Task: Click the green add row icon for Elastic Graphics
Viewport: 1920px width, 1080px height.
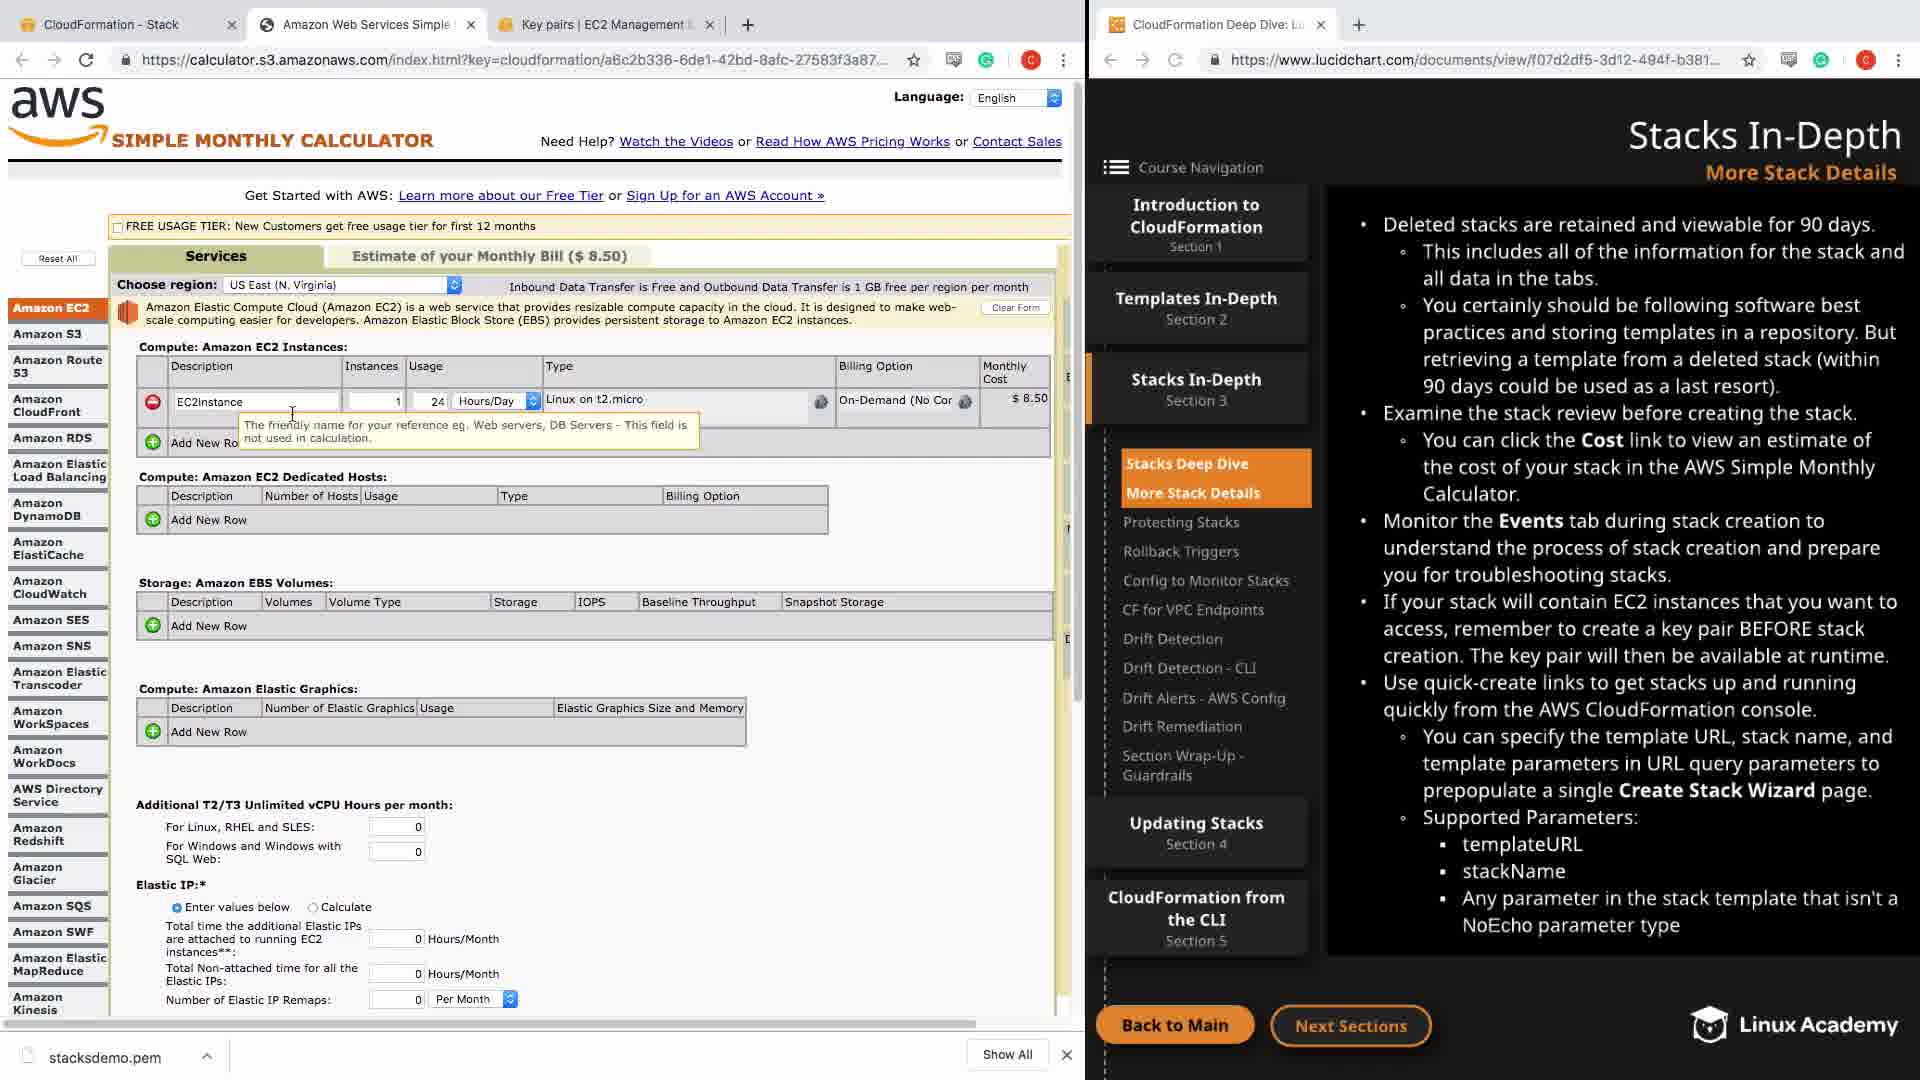Action: tap(152, 732)
